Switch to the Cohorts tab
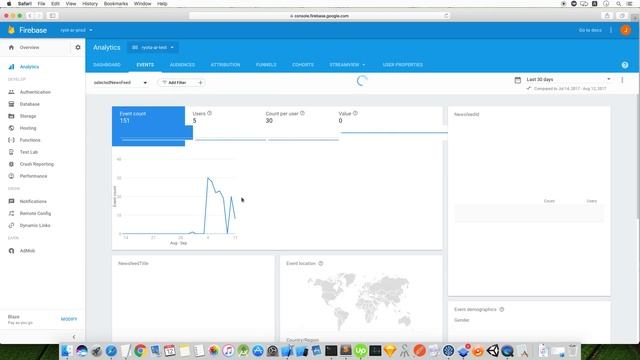The height and width of the screenshot is (360, 640). [x=303, y=65]
